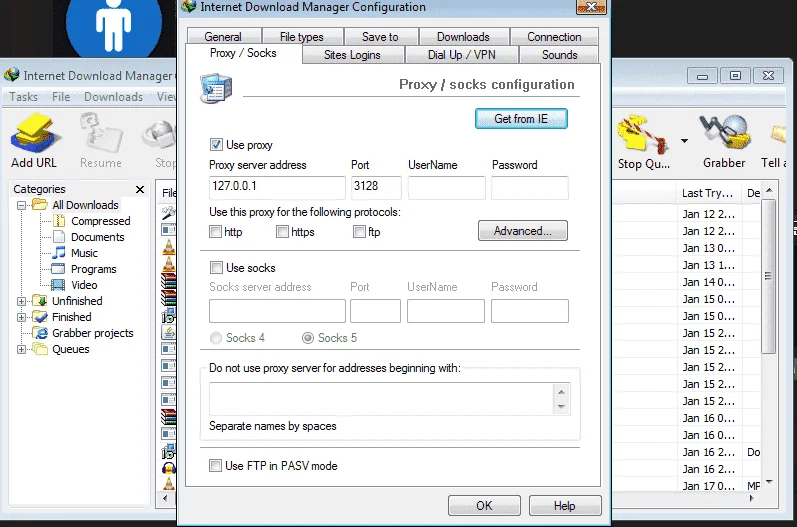Open the Stop Queue dropdown arrow

(x=684, y=141)
